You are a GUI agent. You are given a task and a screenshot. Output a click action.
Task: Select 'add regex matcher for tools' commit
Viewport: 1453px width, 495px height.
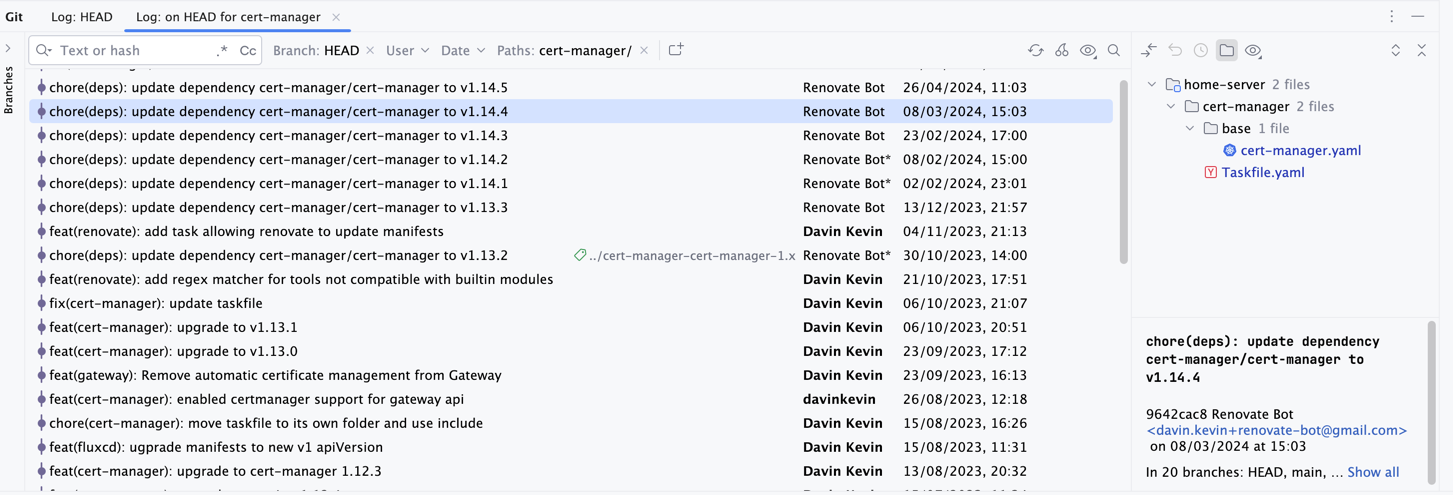[571, 280]
